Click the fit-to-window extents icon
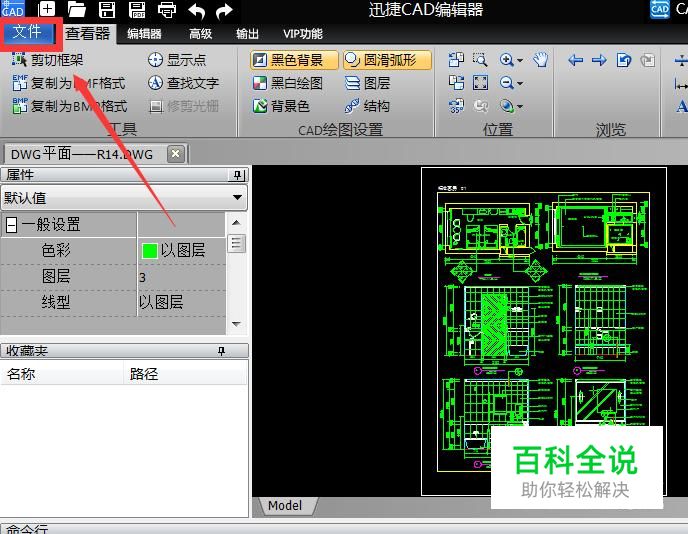 pyautogui.click(x=480, y=82)
